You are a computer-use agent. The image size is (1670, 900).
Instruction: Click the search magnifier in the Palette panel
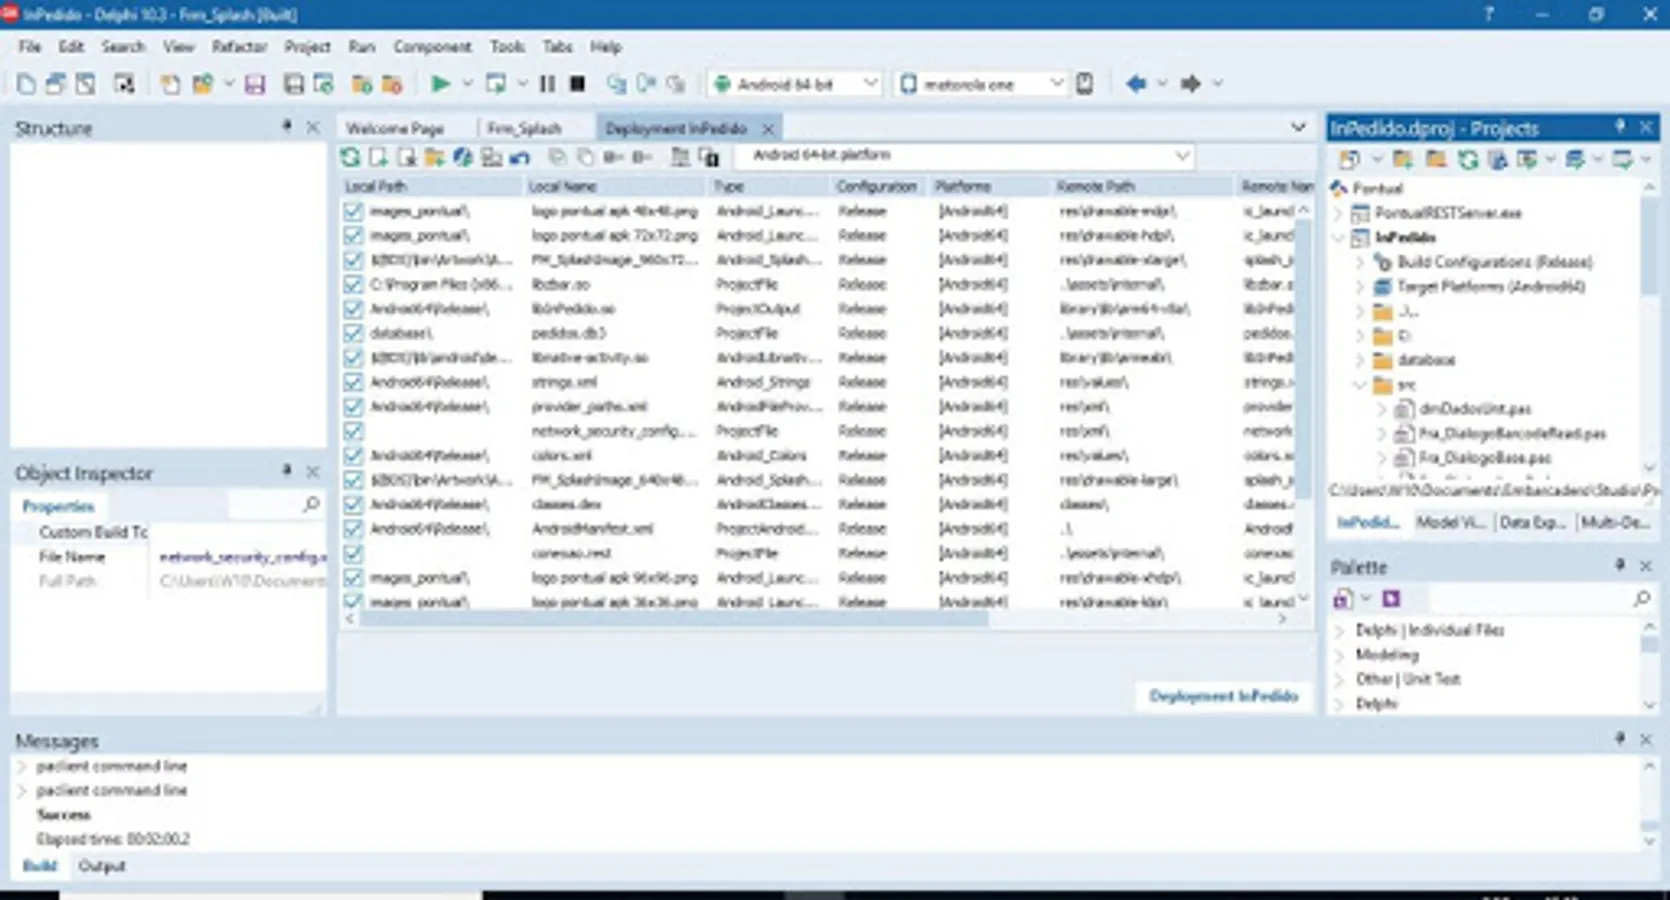(x=1641, y=598)
